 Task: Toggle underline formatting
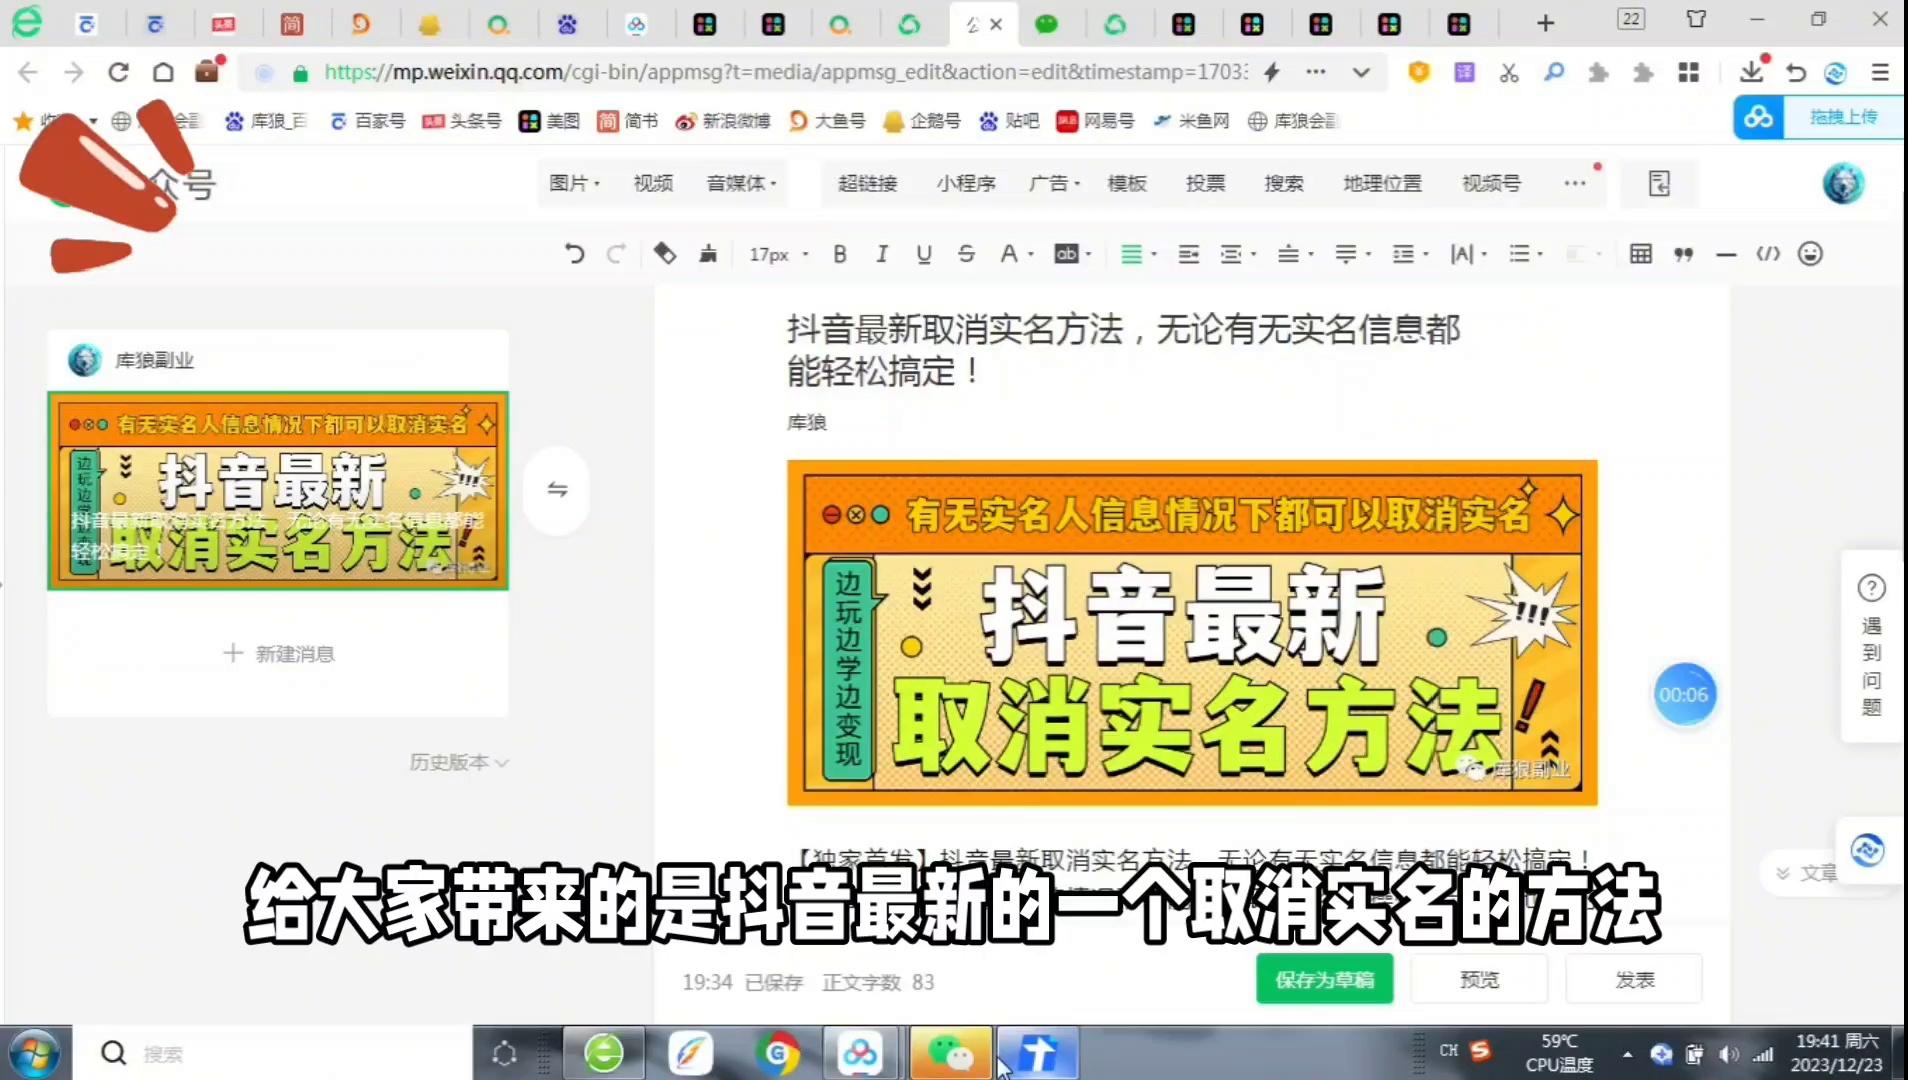click(x=924, y=254)
